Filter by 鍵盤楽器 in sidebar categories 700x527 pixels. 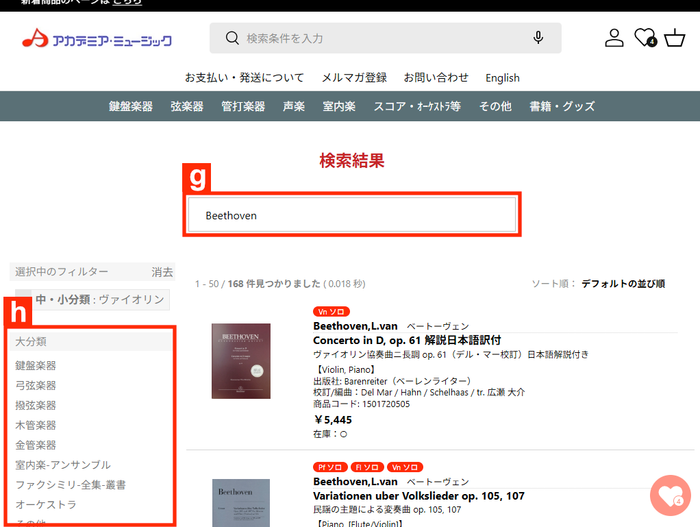[36, 365]
